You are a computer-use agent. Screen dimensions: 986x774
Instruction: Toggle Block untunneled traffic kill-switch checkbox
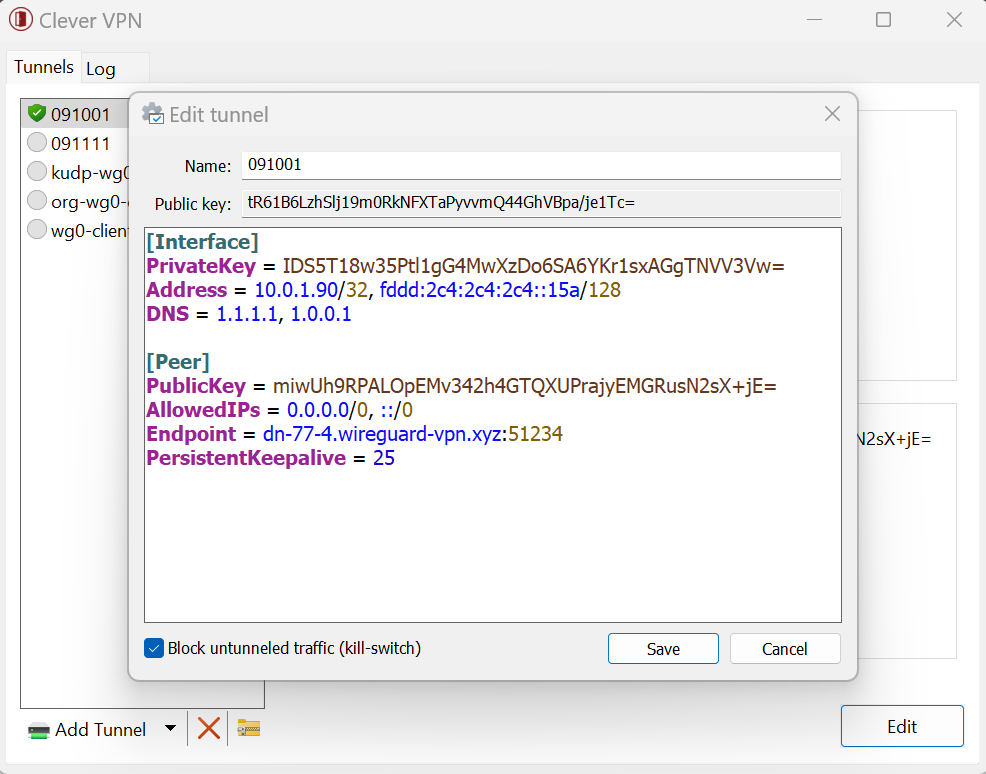(154, 648)
